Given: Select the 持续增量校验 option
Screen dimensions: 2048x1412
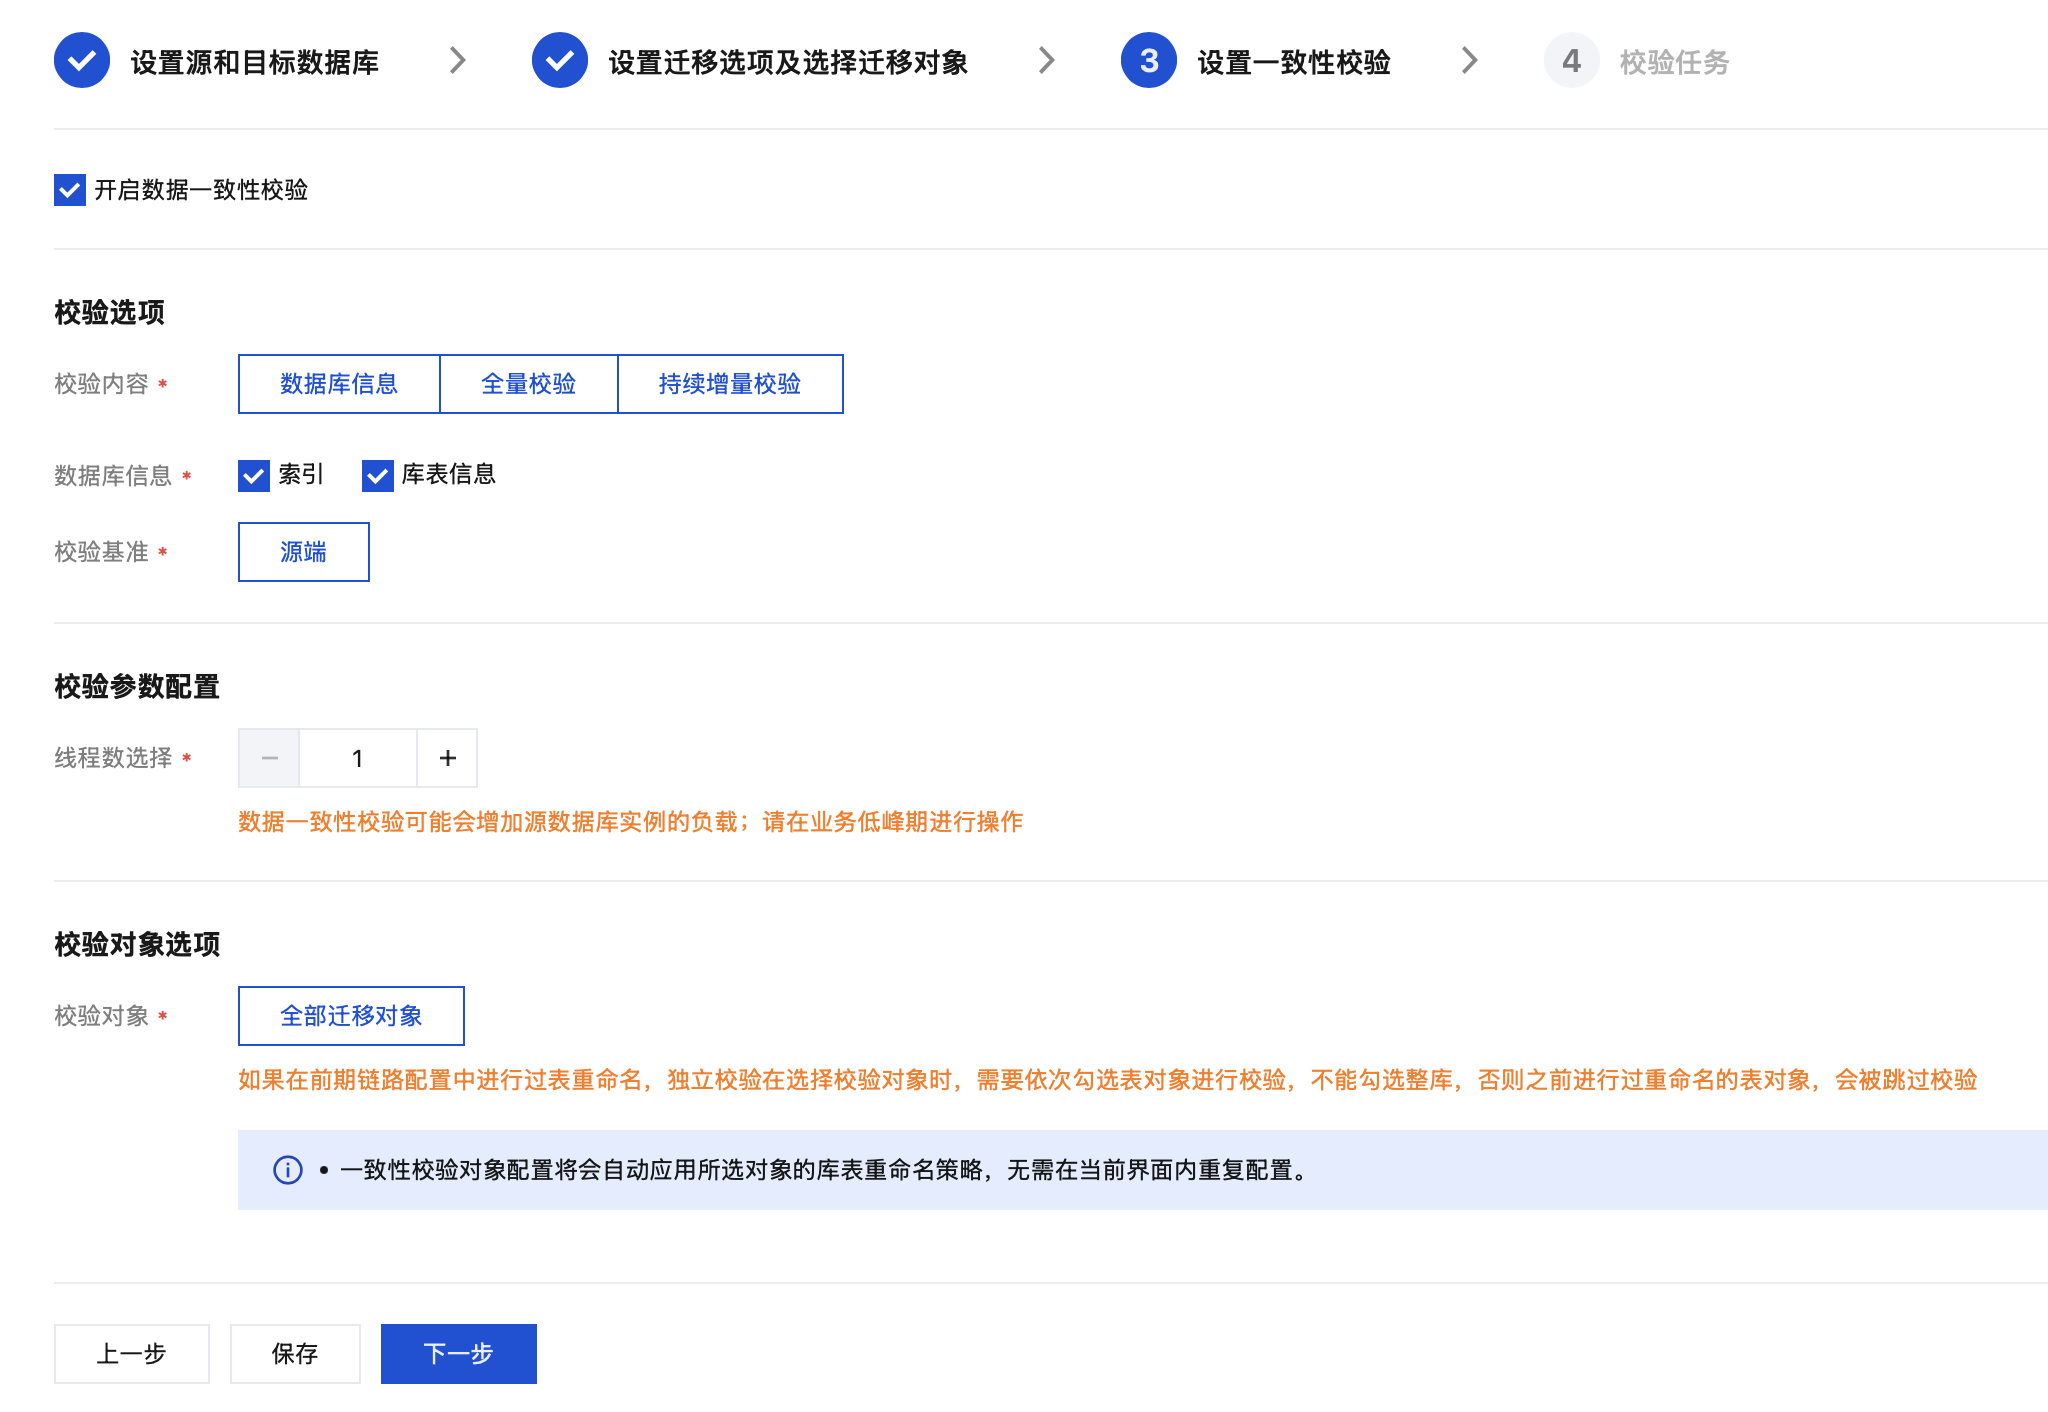Looking at the screenshot, I should point(730,384).
